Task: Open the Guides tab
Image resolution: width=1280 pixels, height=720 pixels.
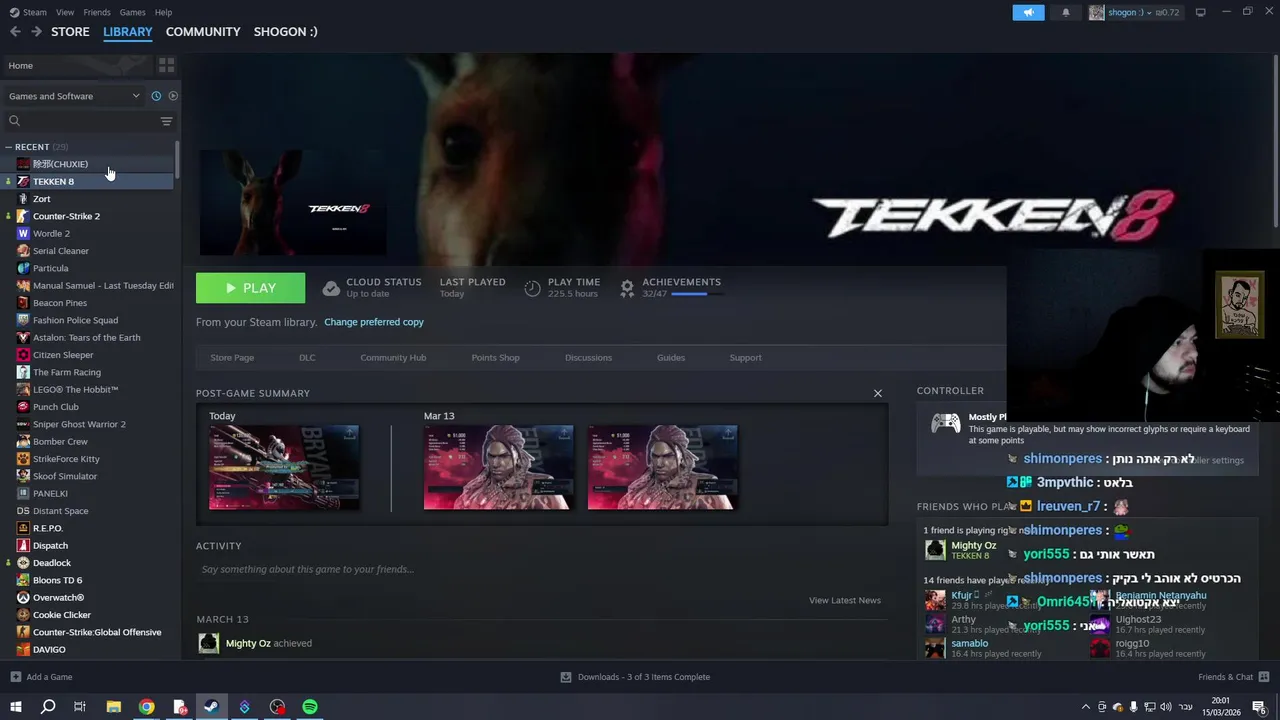Action: coord(671,358)
